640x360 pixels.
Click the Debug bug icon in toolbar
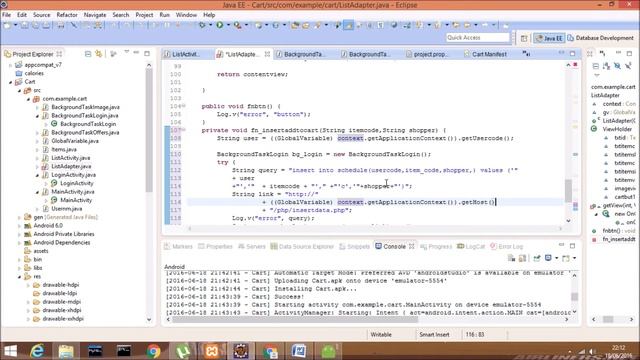[x=202, y=25]
